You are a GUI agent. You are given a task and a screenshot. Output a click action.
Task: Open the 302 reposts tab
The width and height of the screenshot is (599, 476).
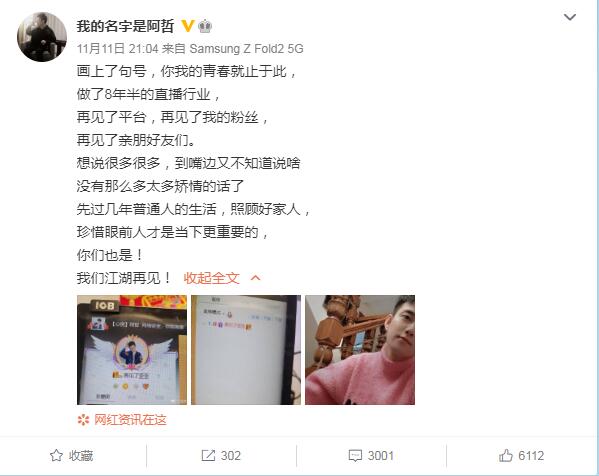point(221,455)
